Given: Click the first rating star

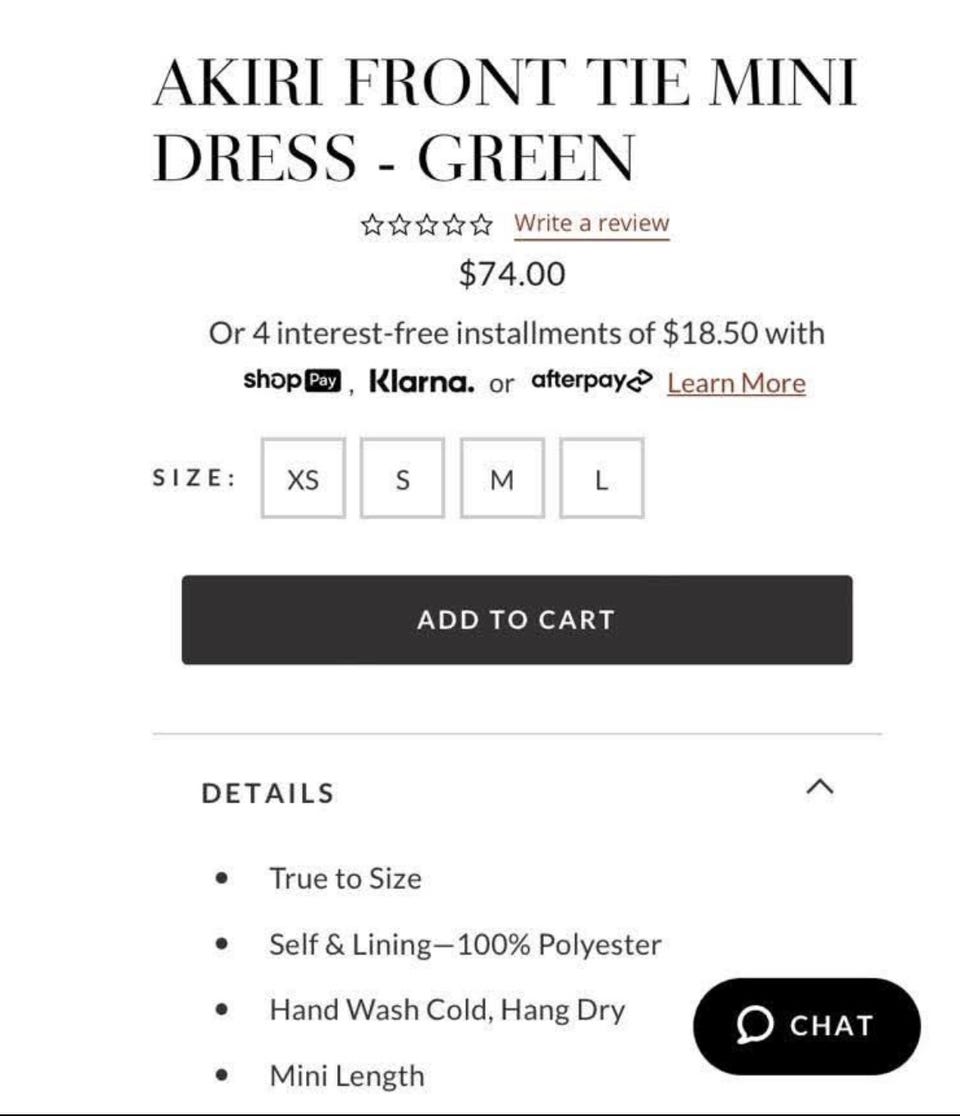Looking at the screenshot, I should (373, 224).
